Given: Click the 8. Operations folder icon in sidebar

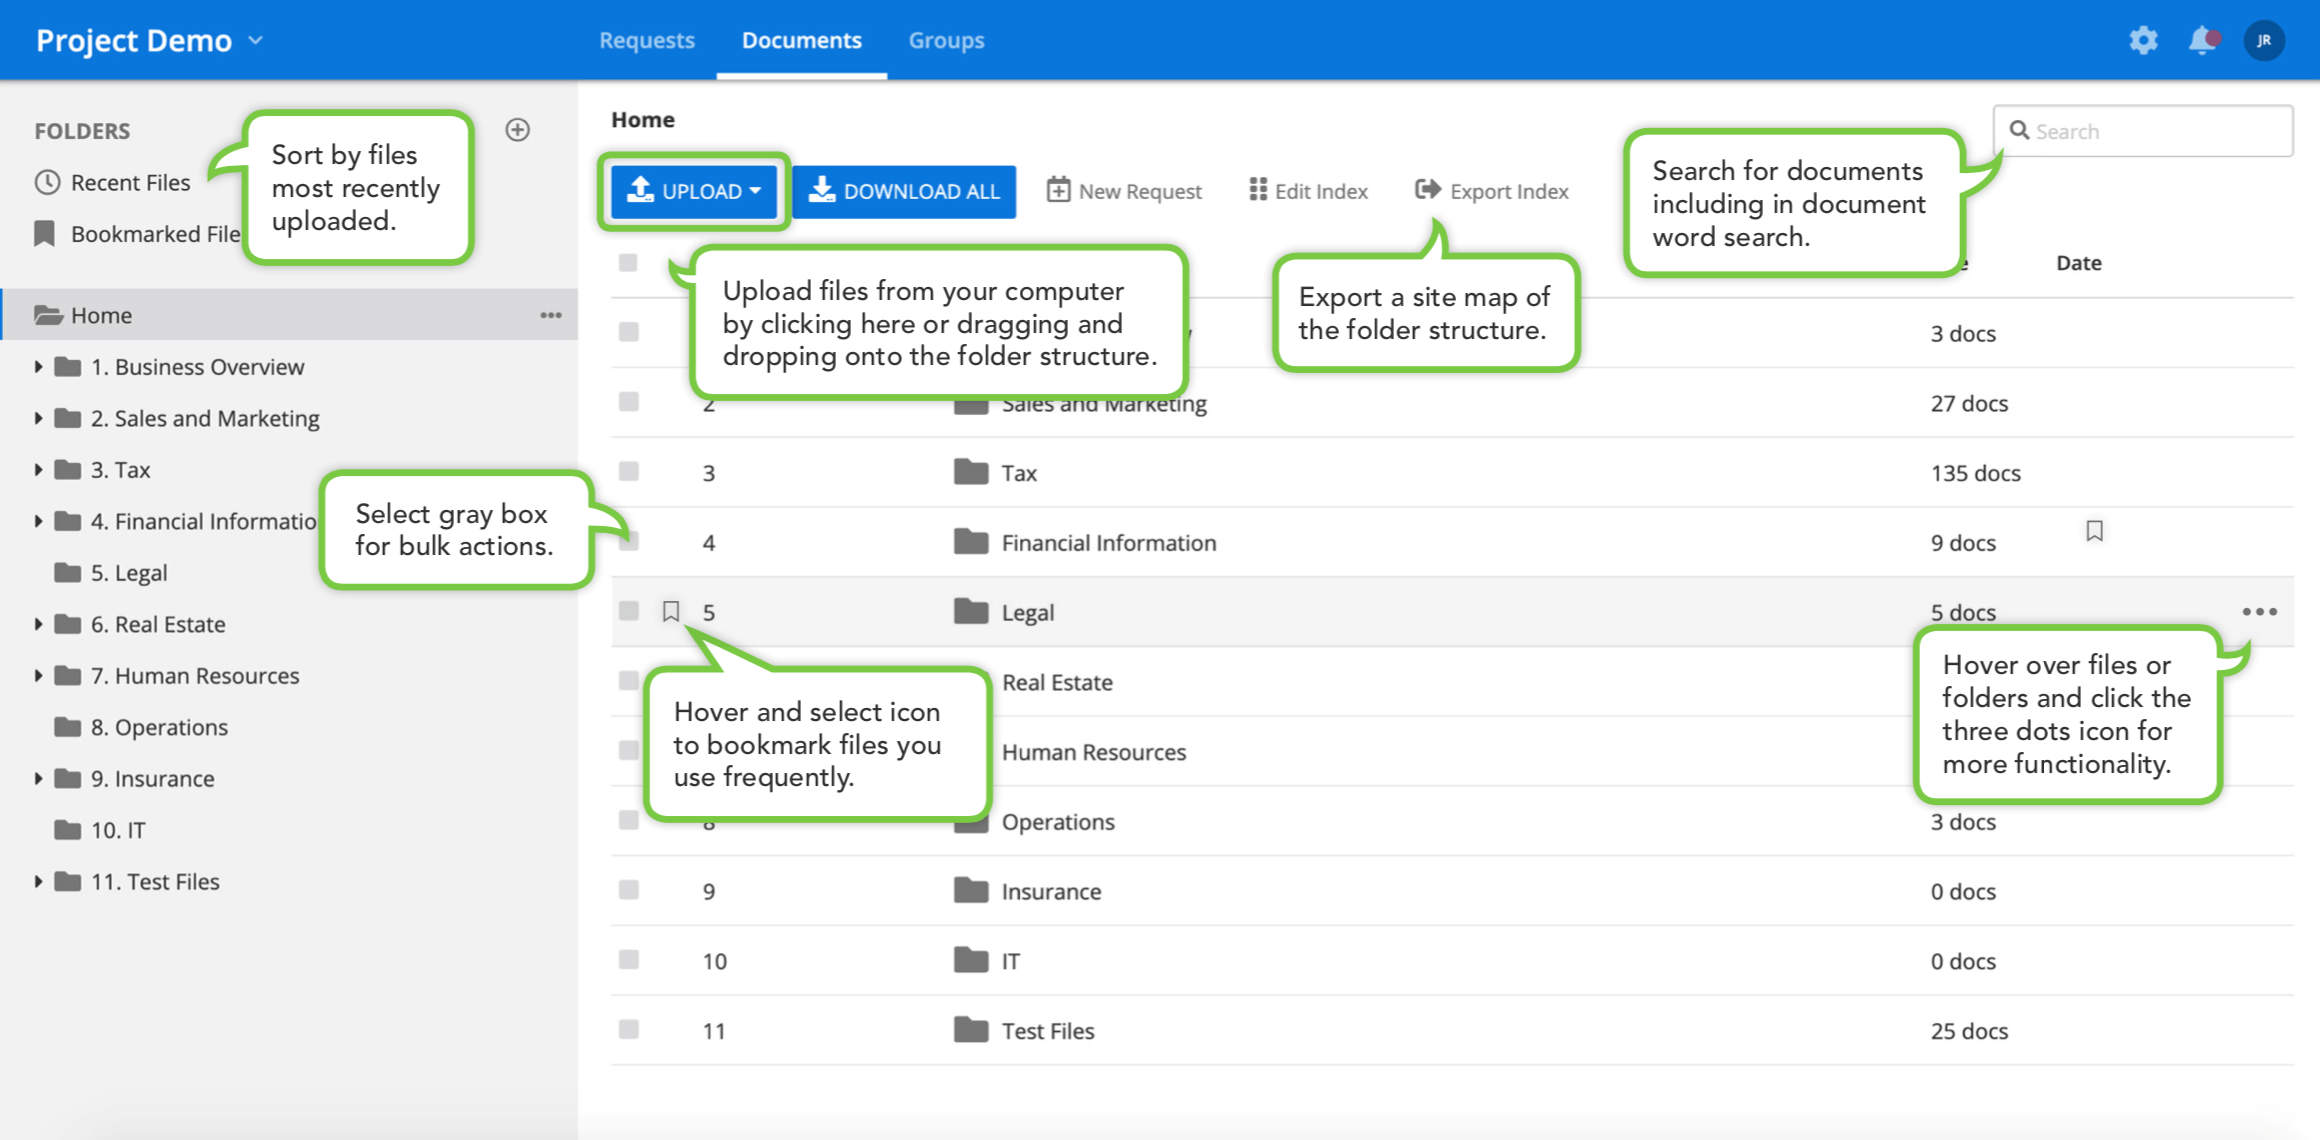Looking at the screenshot, I should coord(67,727).
